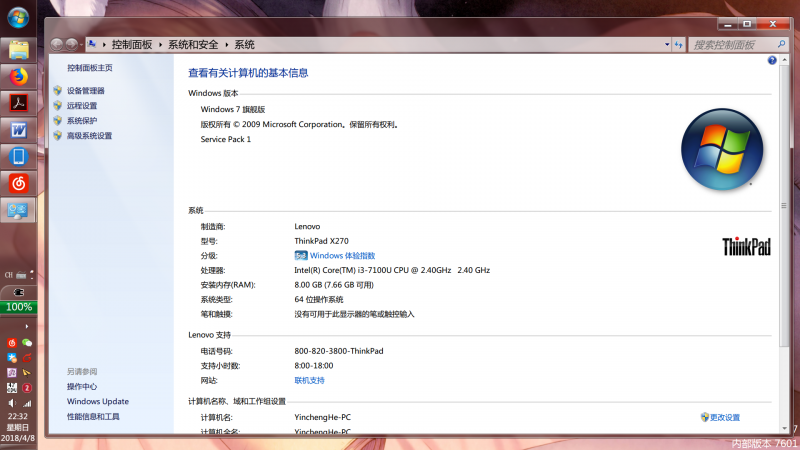The height and width of the screenshot is (450, 800).
Task: Open Adobe Acrobat Reader taskbar icon
Action: point(18,104)
